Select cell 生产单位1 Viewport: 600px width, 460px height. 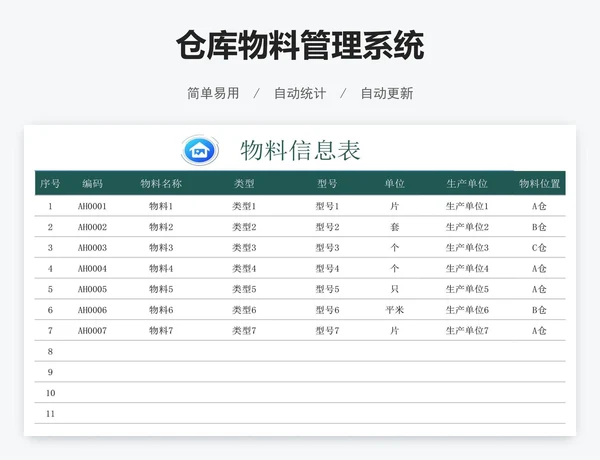coord(467,206)
